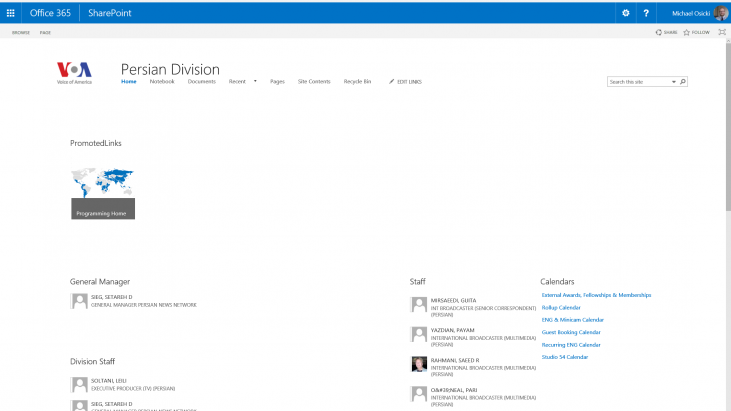Go to the Home navigation link
731x411 pixels.
pos(129,82)
